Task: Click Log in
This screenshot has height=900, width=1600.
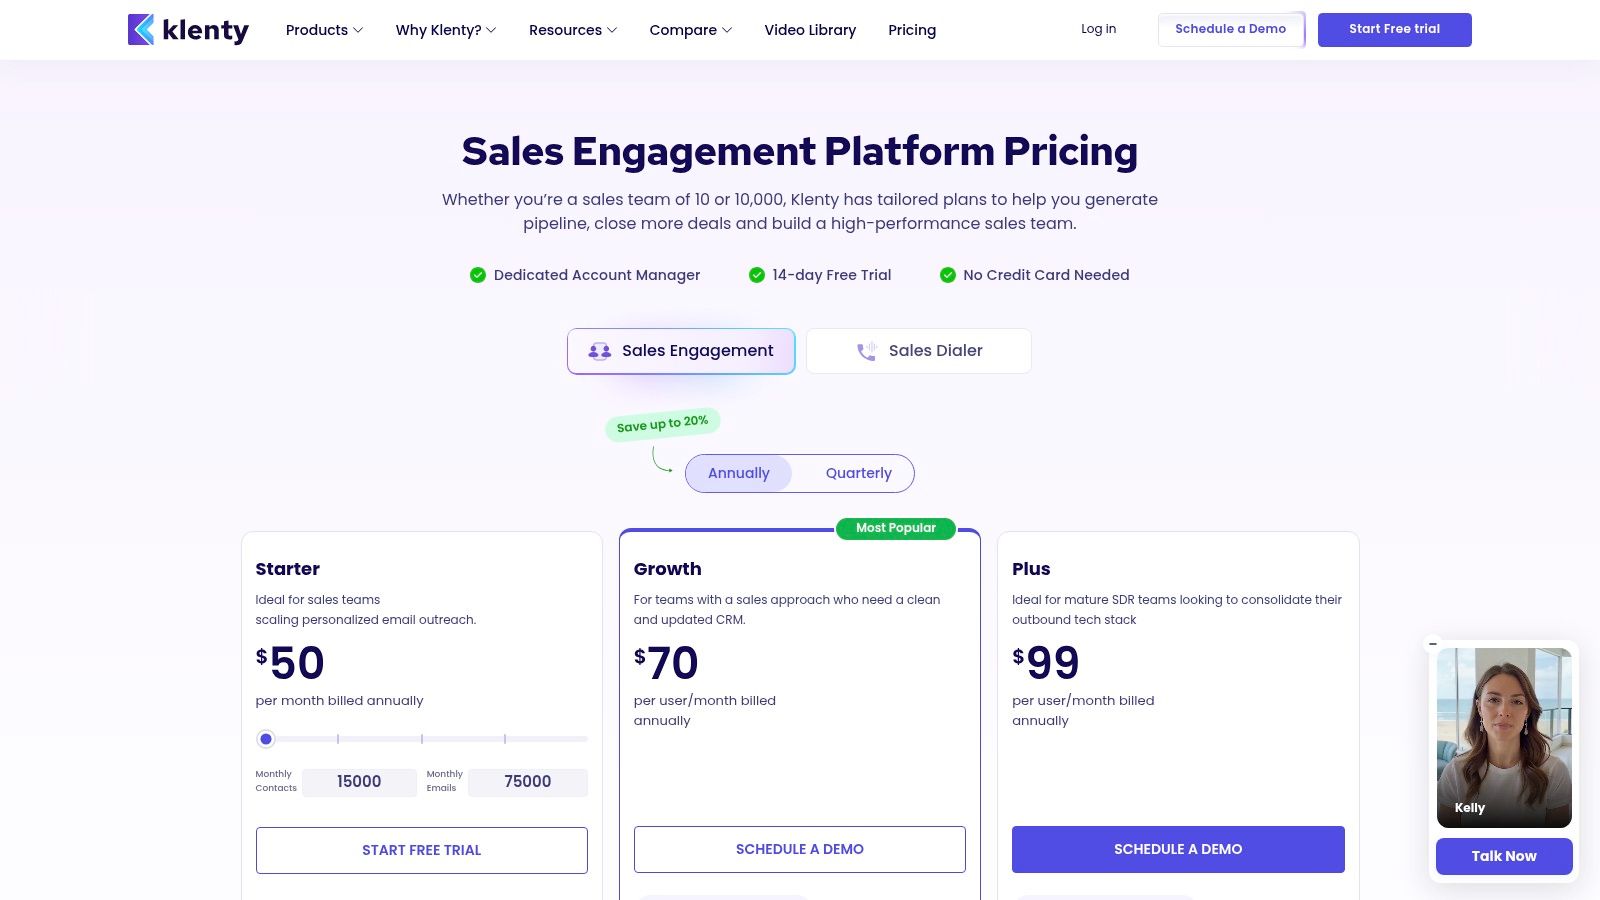Action: (x=1098, y=29)
